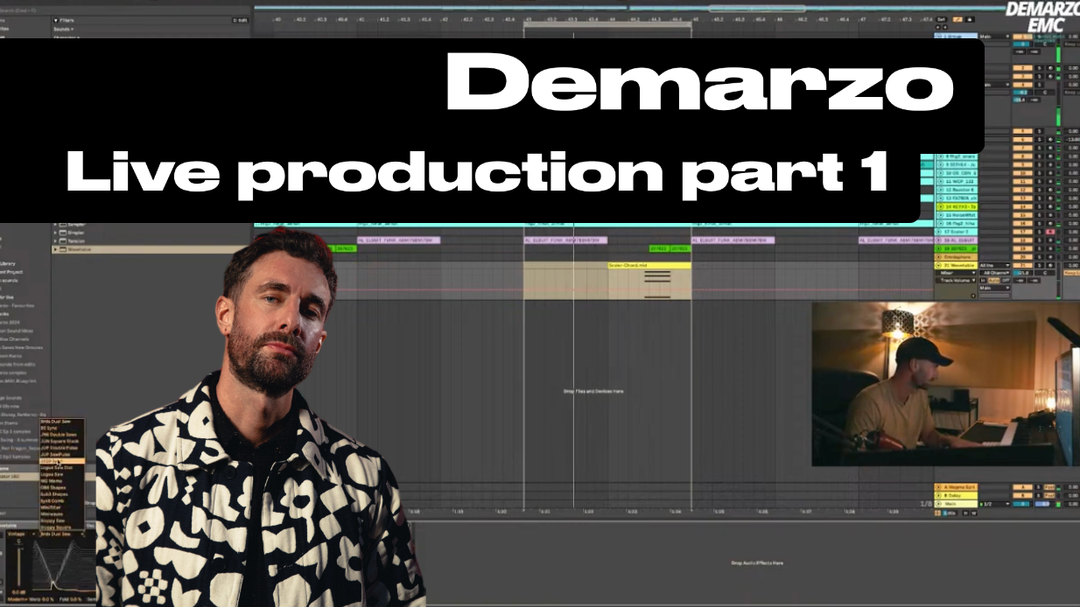This screenshot has height=607, width=1080.
Task: Disarm the red record button on track 17
Action: [1049, 231]
